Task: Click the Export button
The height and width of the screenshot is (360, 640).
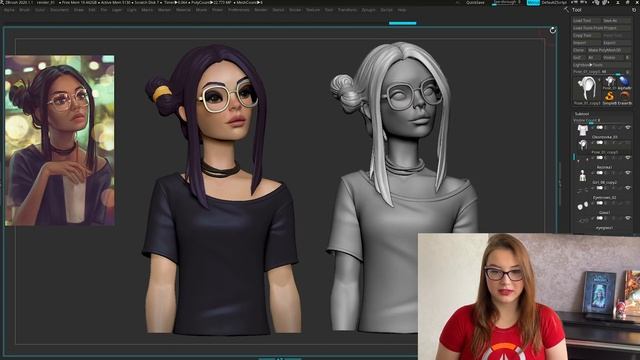Action: click(x=616, y=43)
